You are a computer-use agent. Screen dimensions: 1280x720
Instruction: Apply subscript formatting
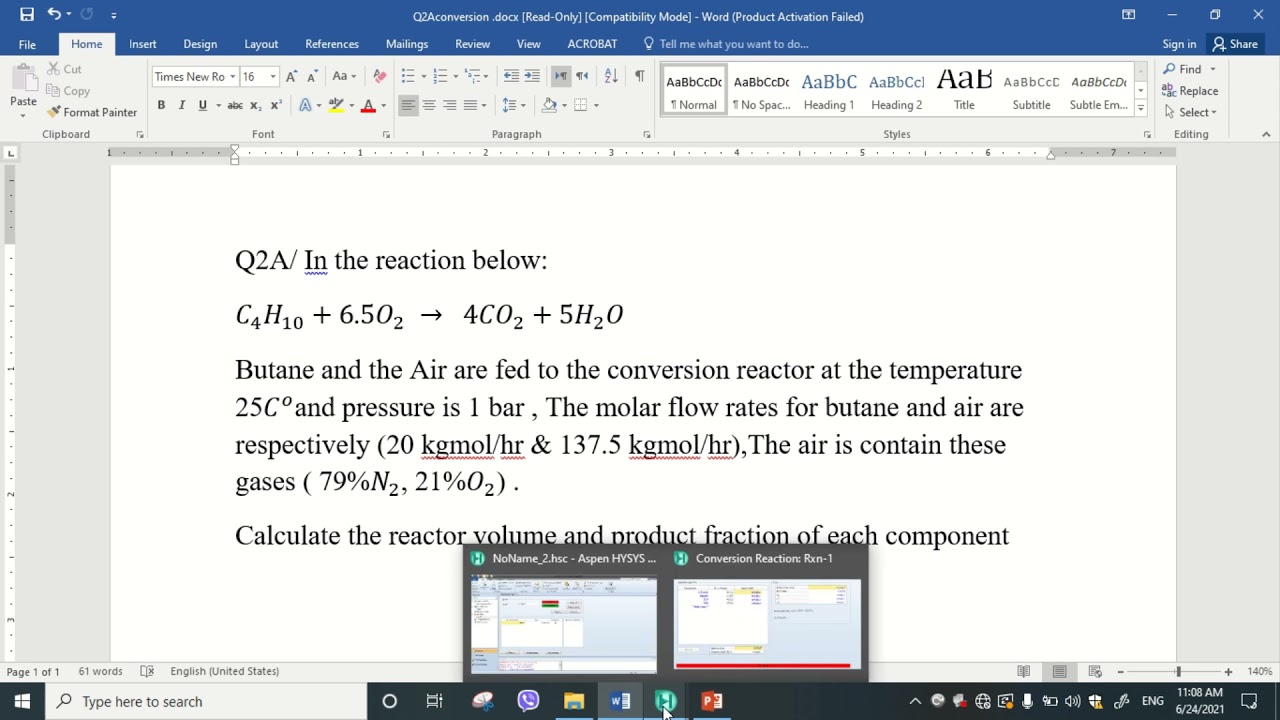pos(256,105)
